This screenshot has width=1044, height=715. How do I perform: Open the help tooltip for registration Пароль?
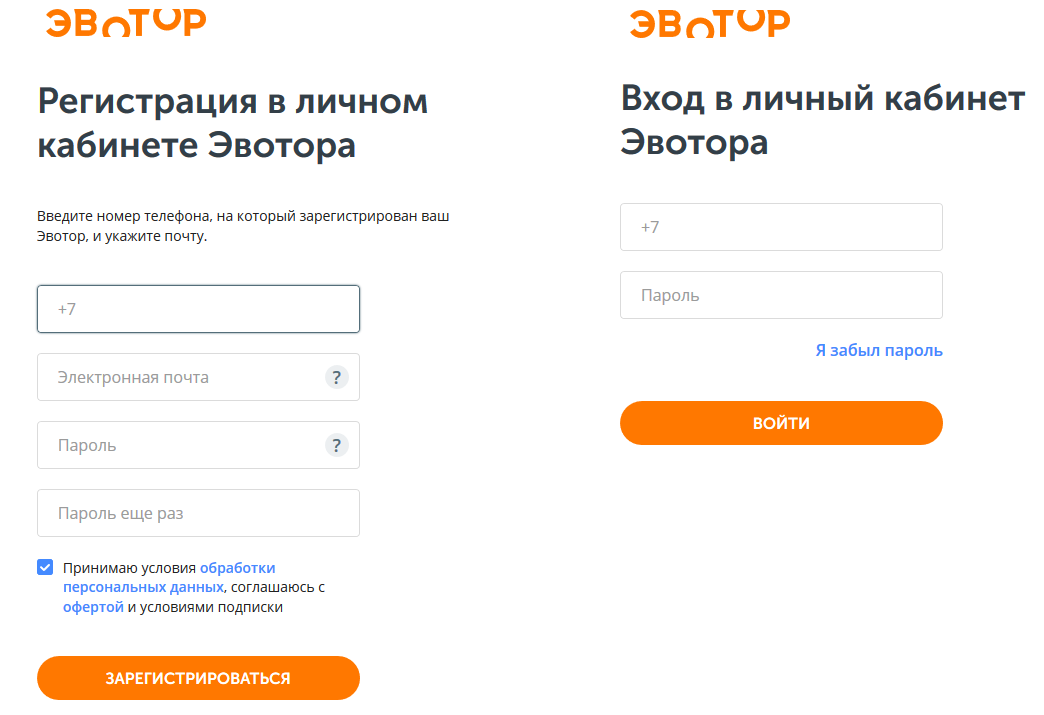[337, 445]
